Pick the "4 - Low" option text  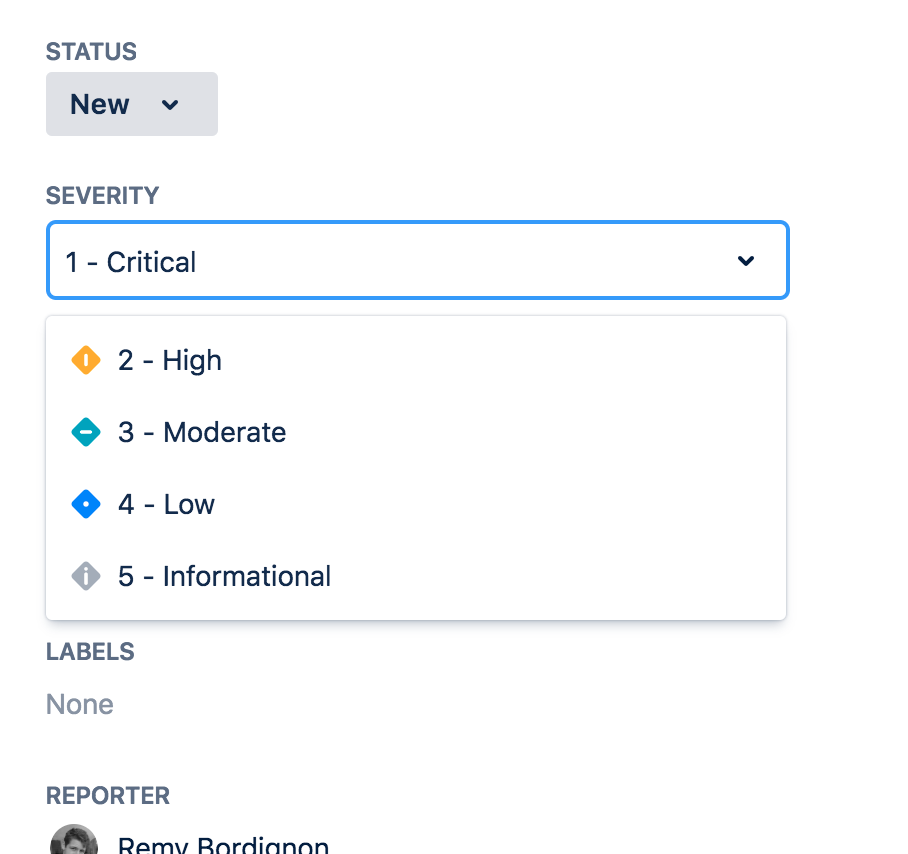pos(166,504)
